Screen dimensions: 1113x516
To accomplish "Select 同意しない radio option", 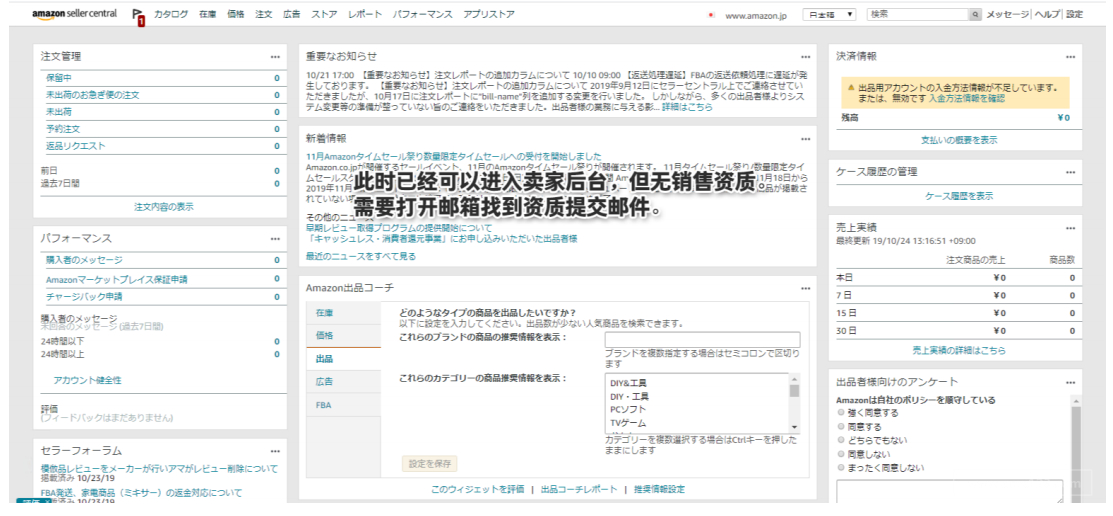I will click(x=842, y=454).
